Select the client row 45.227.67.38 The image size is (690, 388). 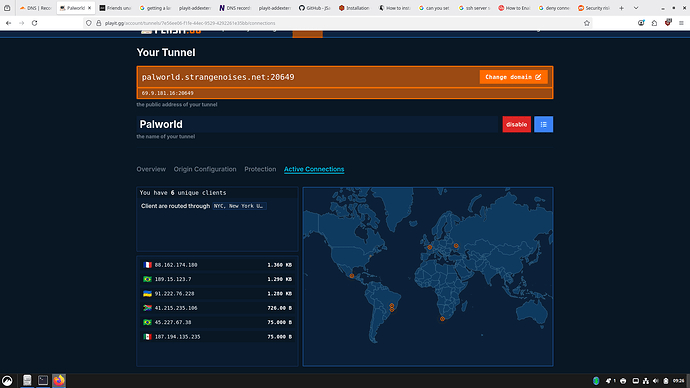point(217,322)
